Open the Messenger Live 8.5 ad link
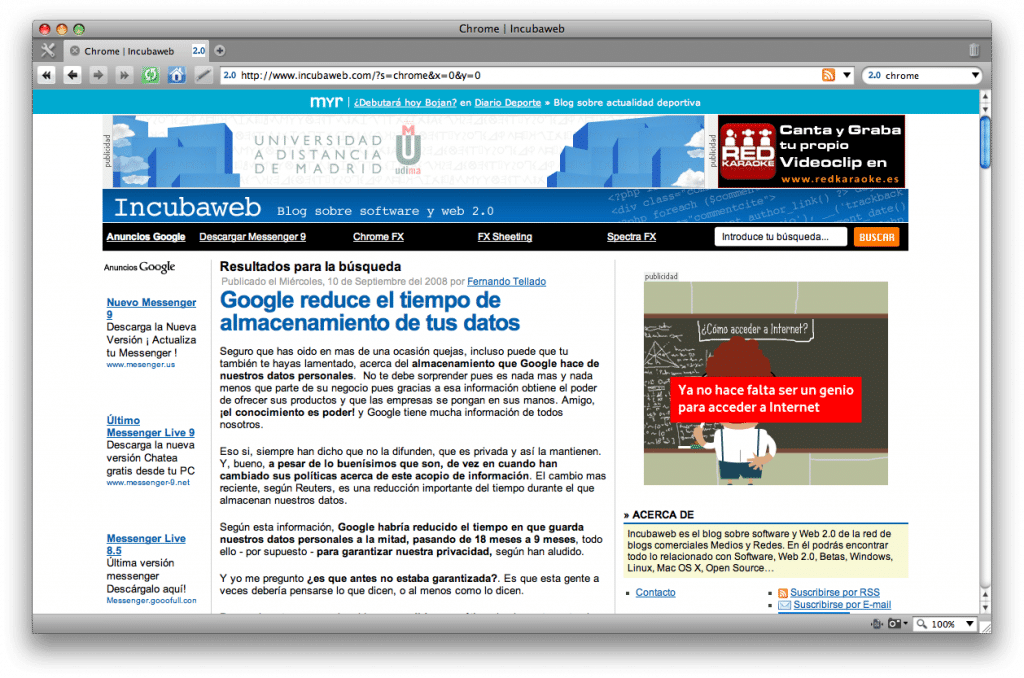The width and height of the screenshot is (1024, 678). click(146, 544)
